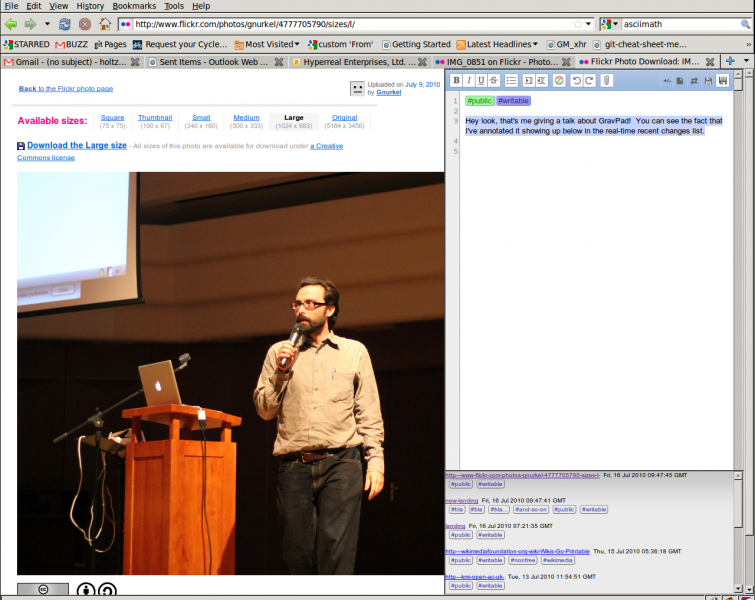The height and width of the screenshot is (600, 755).
Task: Click the paperclip attachment icon
Action: [x=607, y=80]
